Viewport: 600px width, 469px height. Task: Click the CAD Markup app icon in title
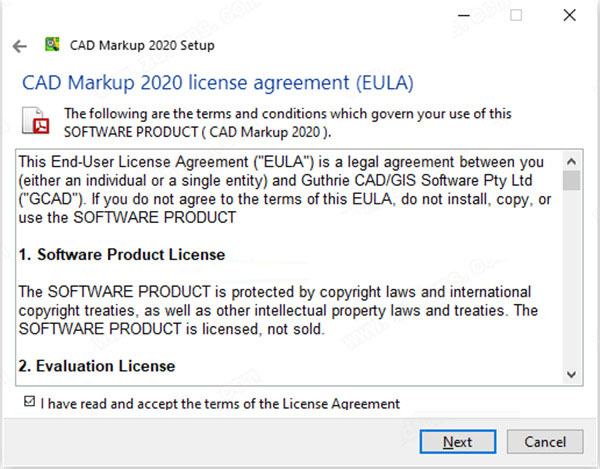coord(52,44)
